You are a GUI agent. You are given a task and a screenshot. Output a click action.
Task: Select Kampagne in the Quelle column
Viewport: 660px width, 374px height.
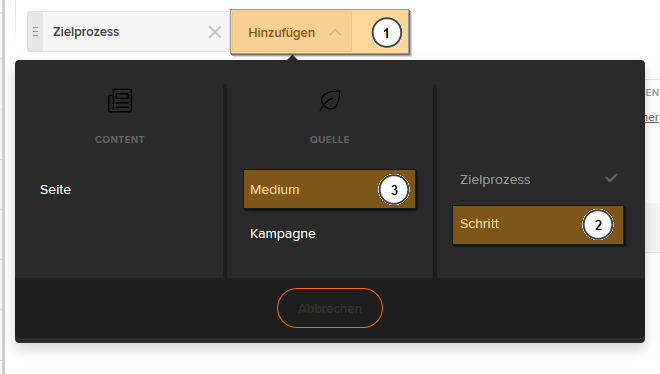tap(283, 233)
